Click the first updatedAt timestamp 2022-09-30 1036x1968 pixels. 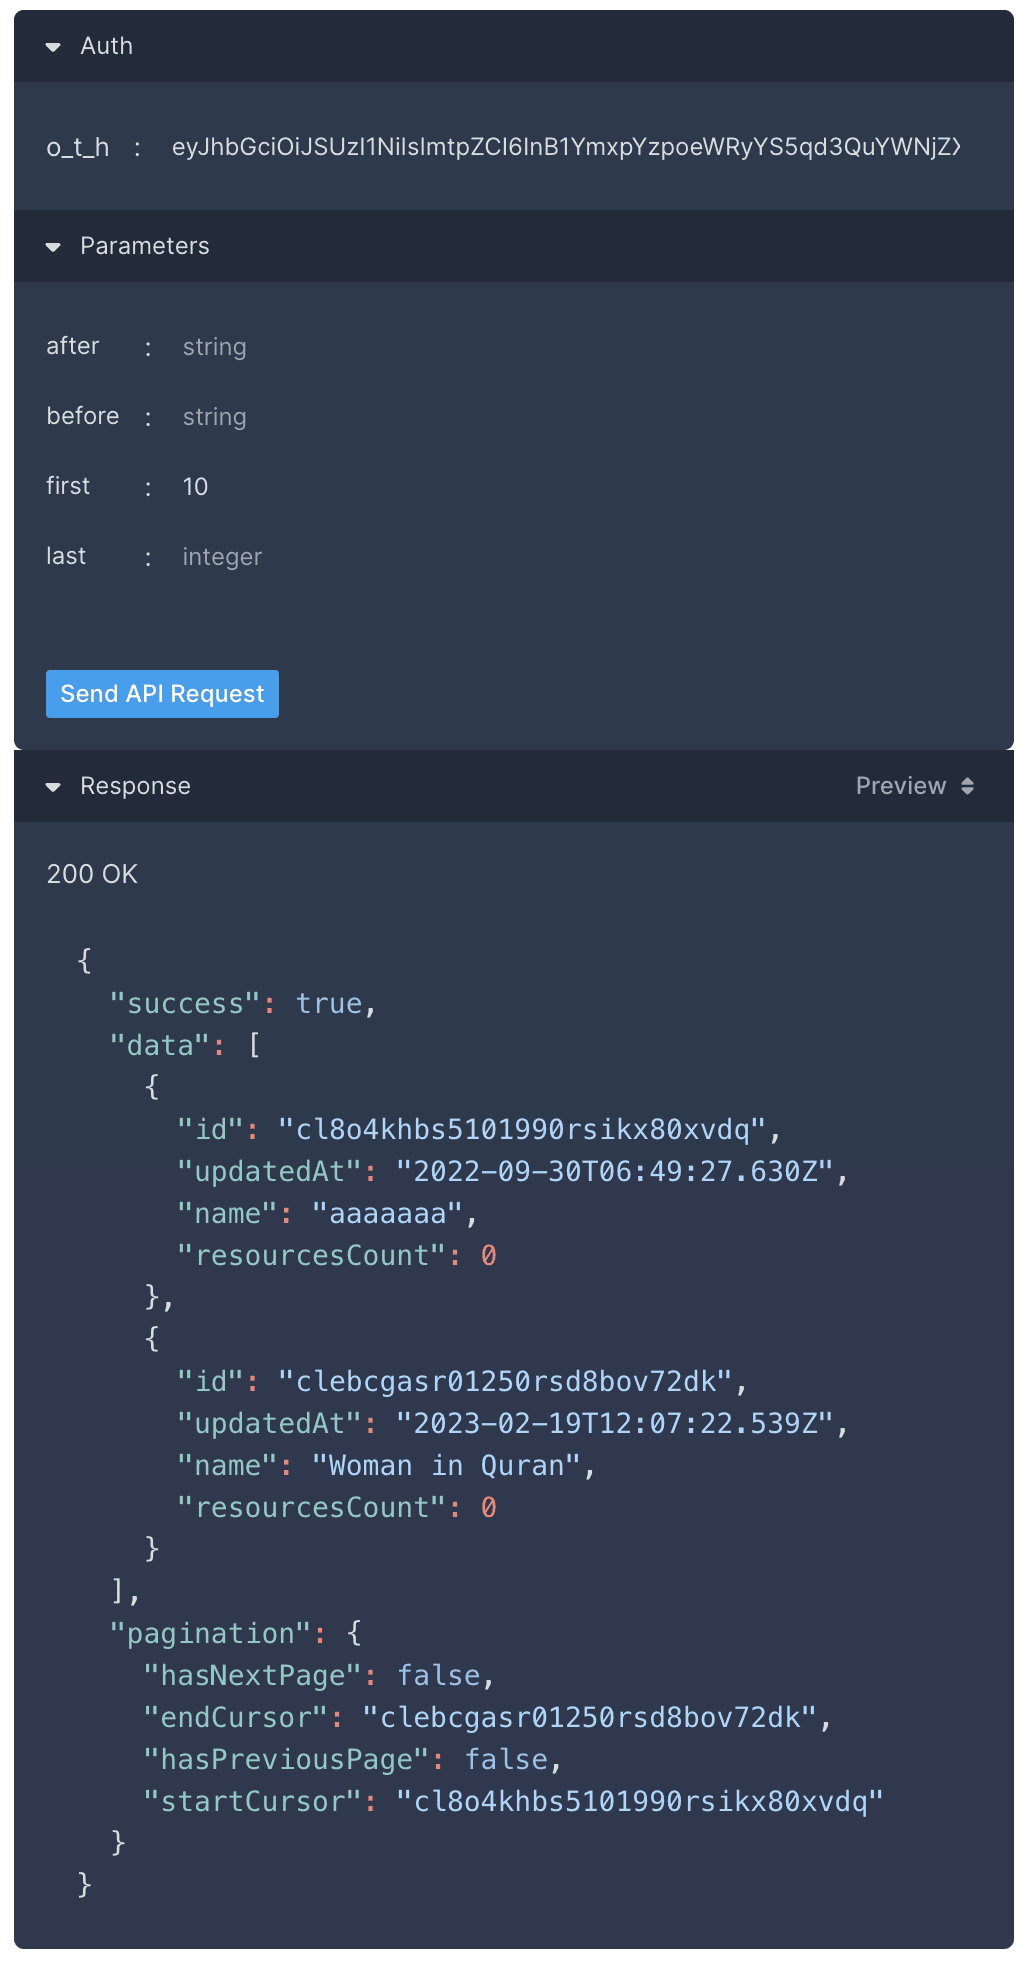[x=615, y=1172]
